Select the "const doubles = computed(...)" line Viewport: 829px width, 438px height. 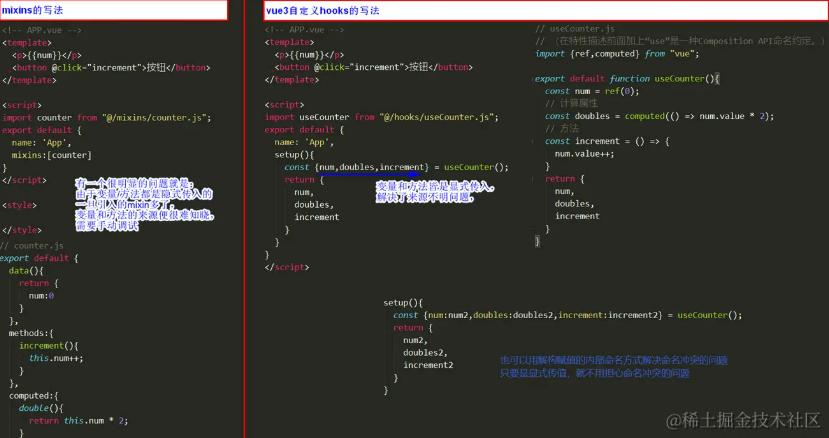point(659,116)
